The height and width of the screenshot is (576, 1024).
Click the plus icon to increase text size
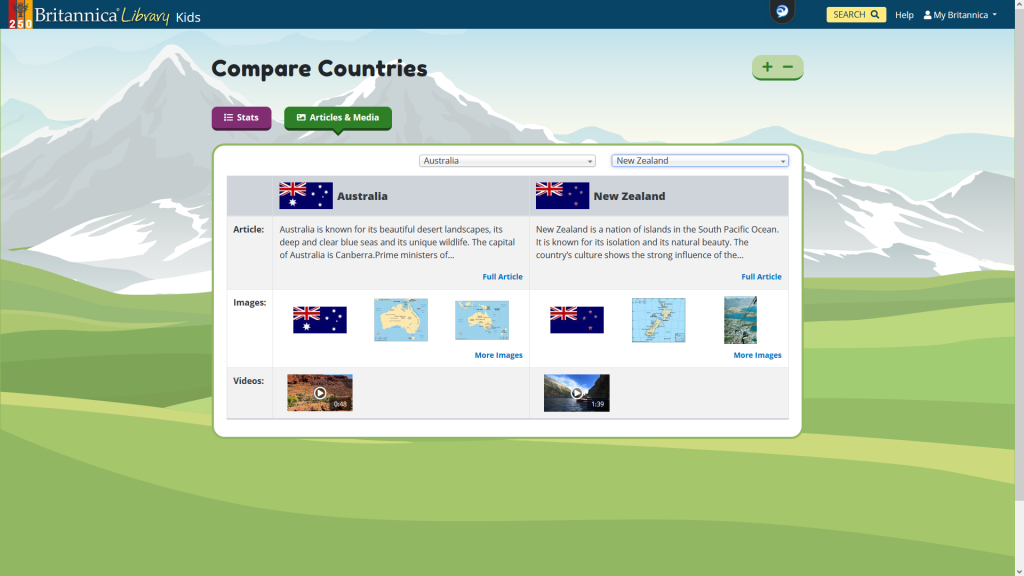(x=767, y=67)
